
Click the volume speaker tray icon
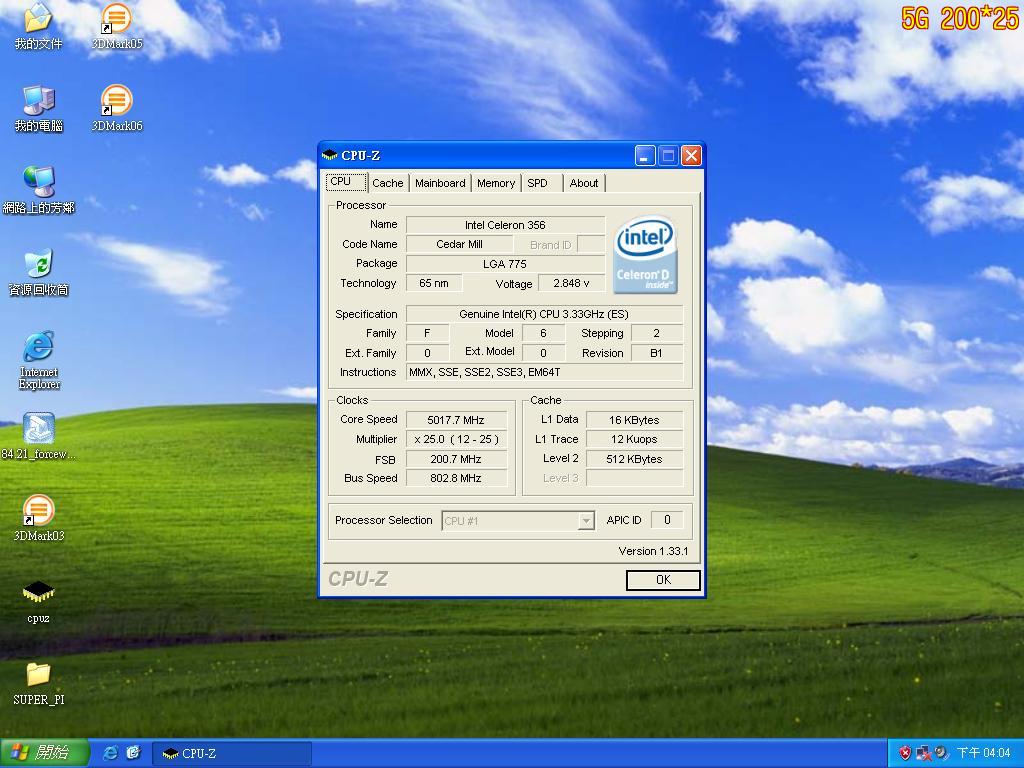pyautogui.click(x=941, y=753)
